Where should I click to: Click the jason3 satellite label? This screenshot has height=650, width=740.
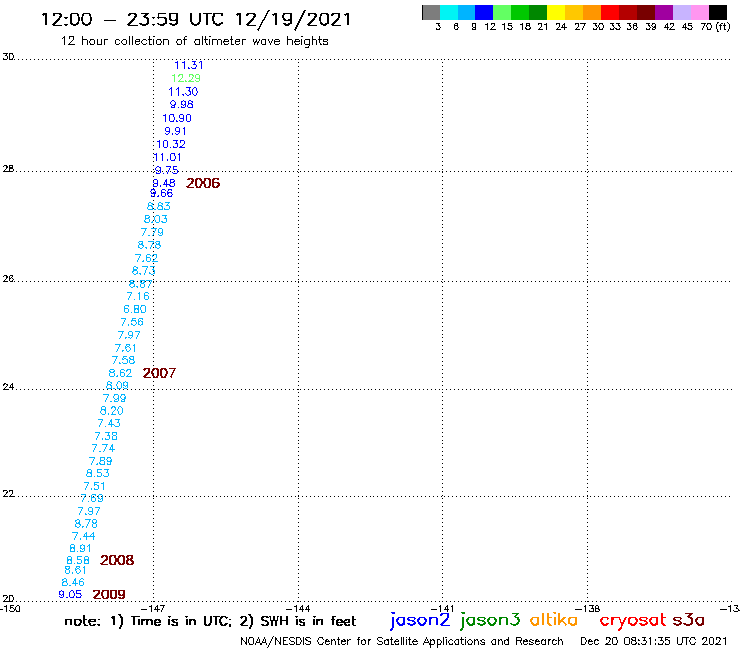coord(490,620)
